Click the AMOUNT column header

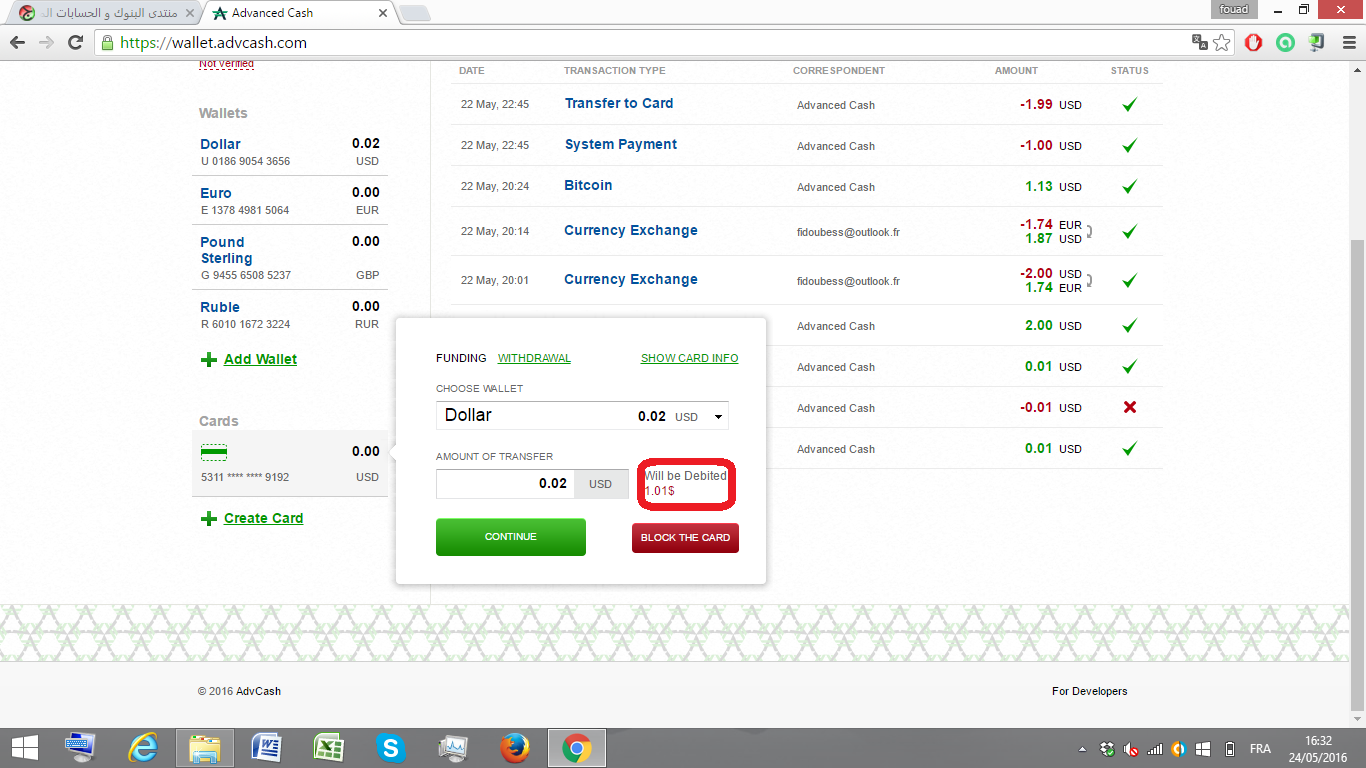(1016, 71)
